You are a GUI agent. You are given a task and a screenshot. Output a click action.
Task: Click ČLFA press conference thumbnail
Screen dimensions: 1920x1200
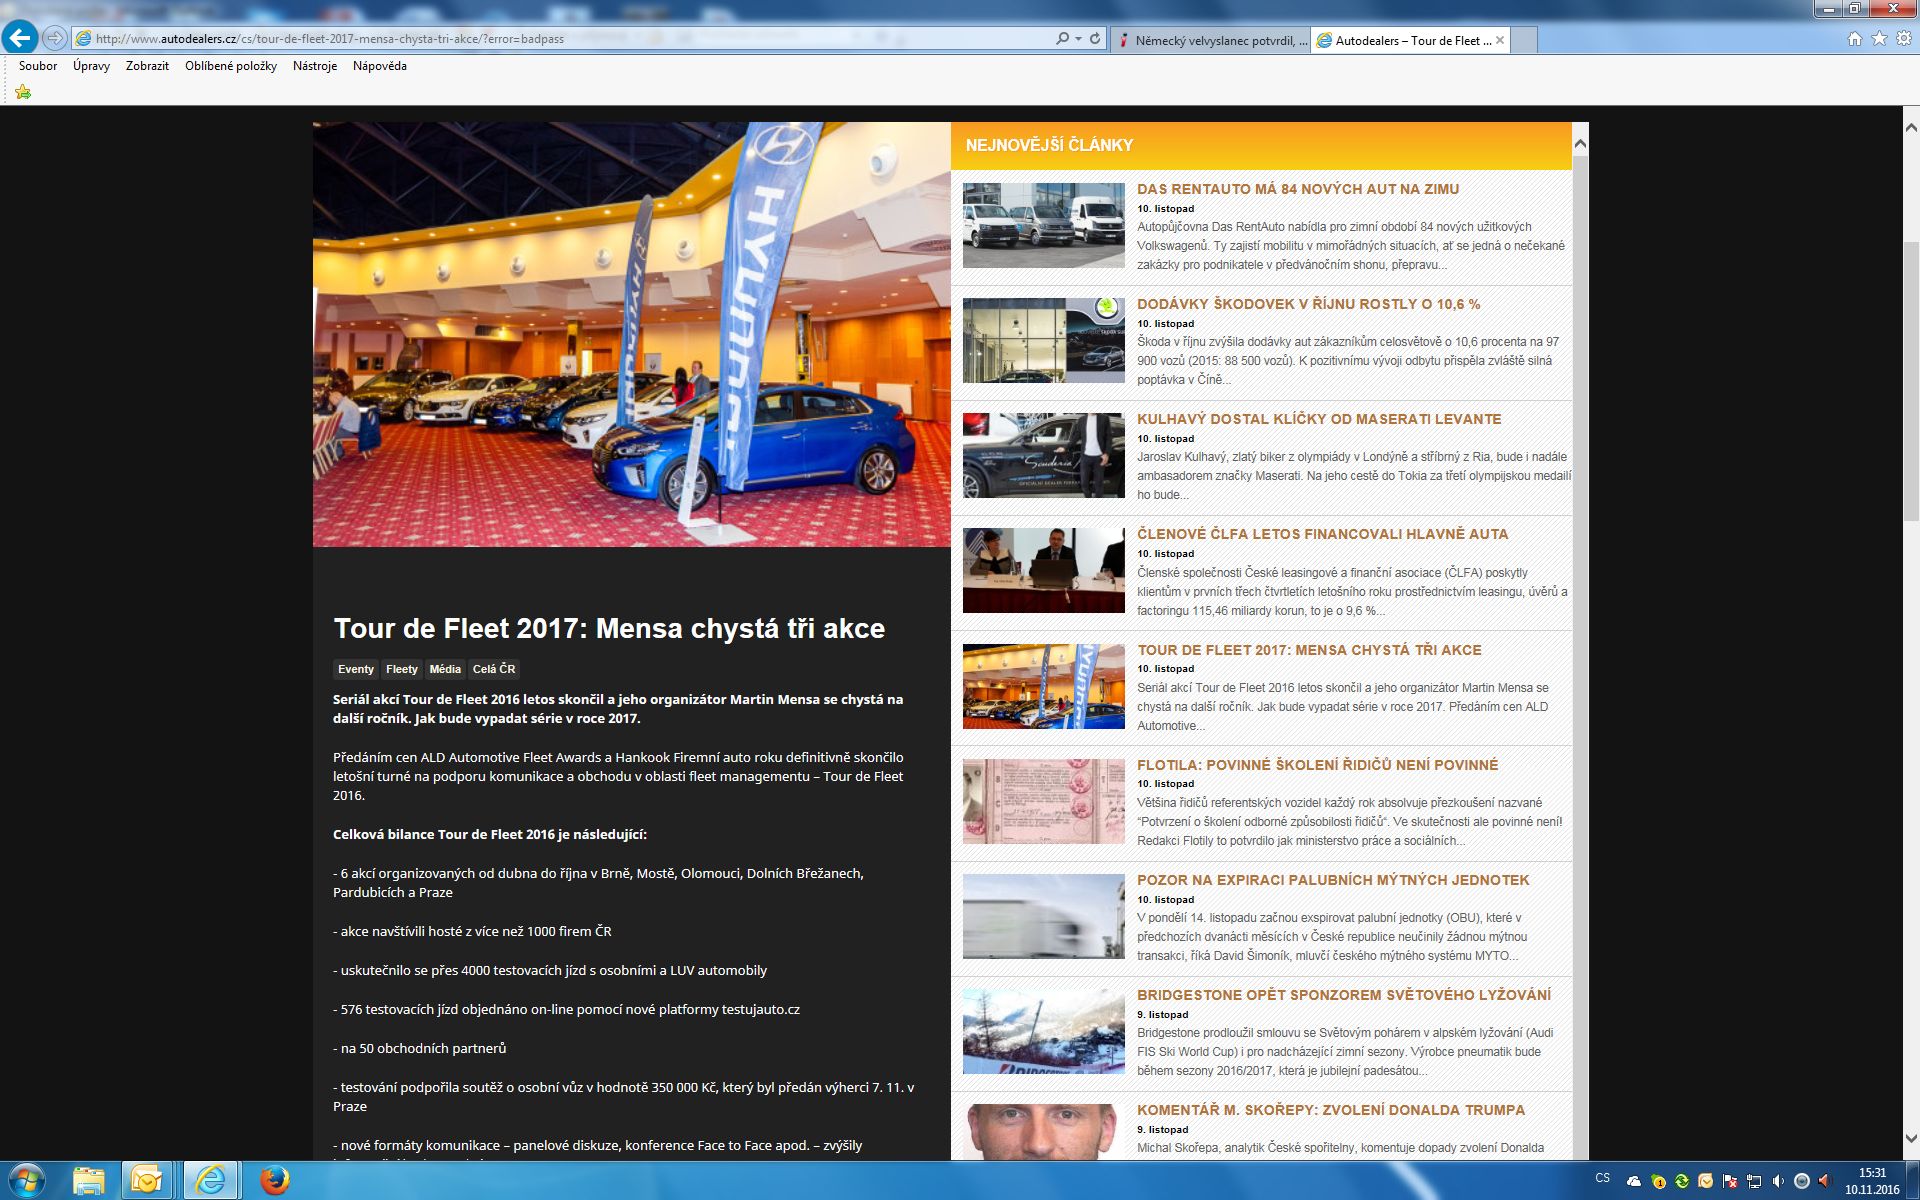point(1043,570)
